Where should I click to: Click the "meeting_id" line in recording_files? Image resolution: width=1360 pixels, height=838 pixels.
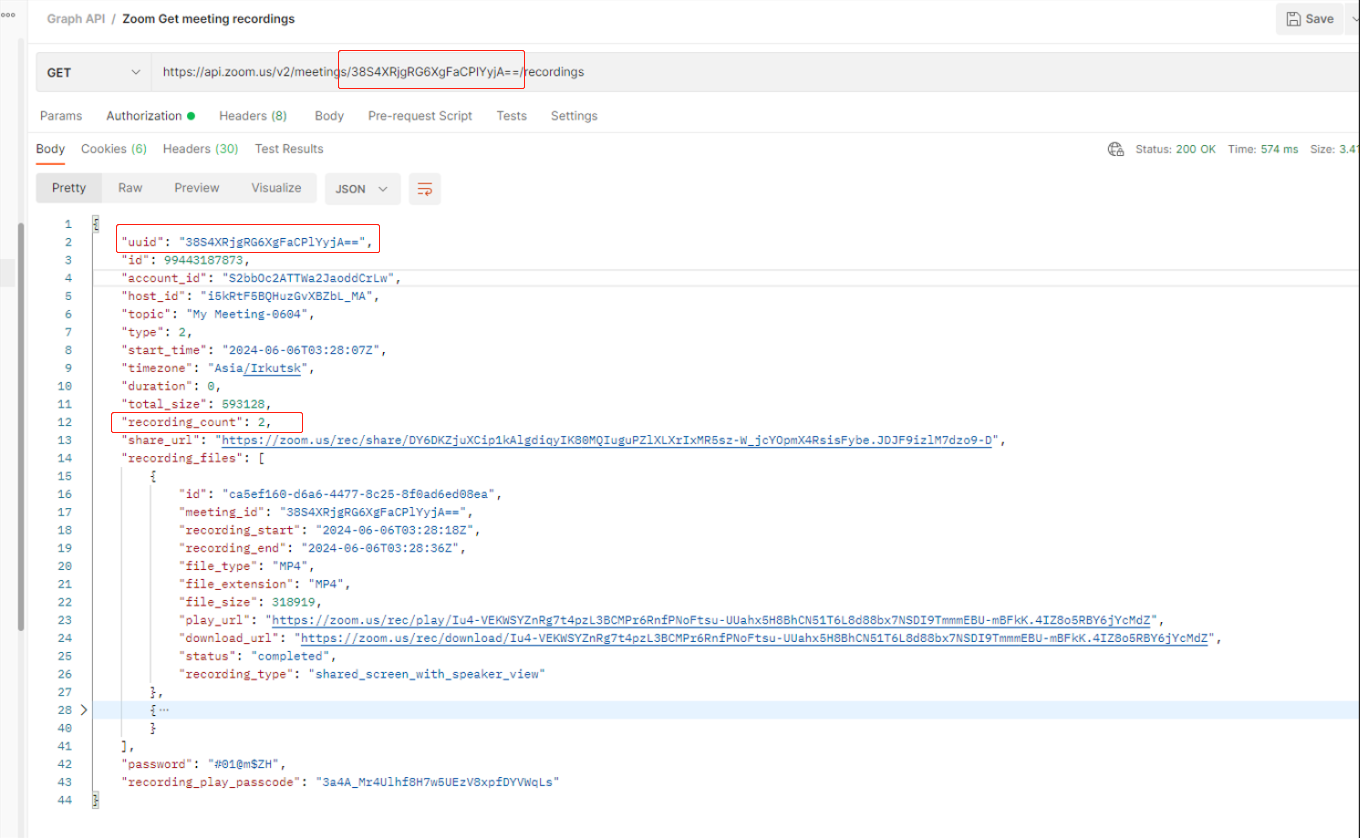[x=326, y=512]
